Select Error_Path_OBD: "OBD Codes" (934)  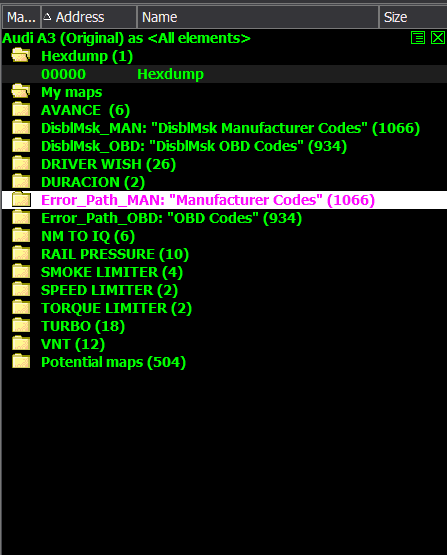pos(171,218)
